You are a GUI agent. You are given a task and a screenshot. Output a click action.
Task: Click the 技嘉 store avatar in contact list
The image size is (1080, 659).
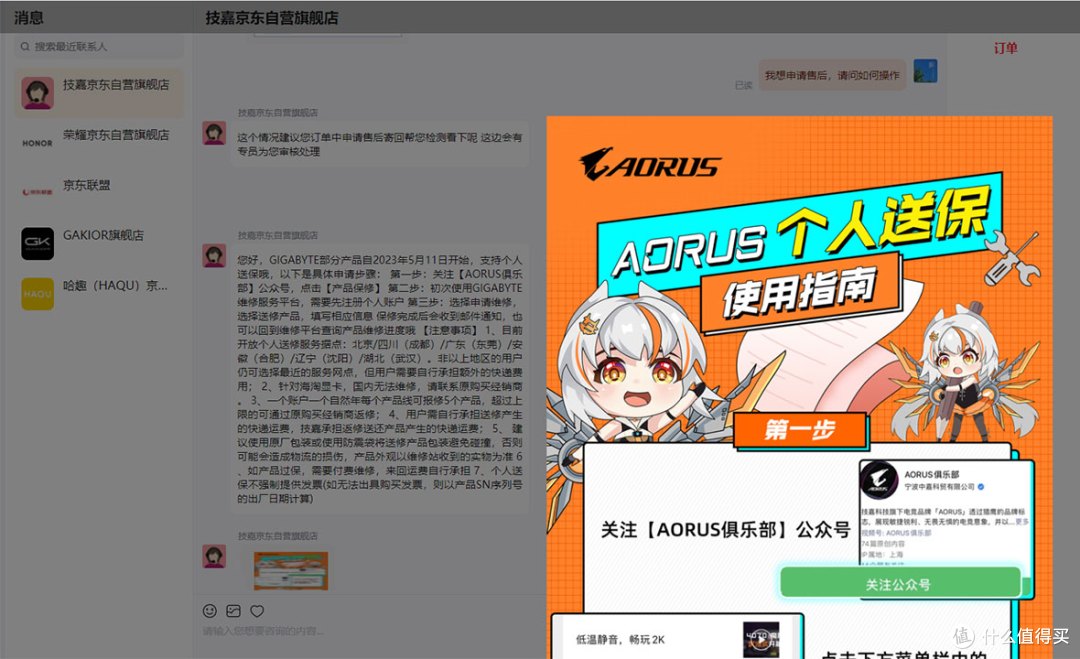37,93
